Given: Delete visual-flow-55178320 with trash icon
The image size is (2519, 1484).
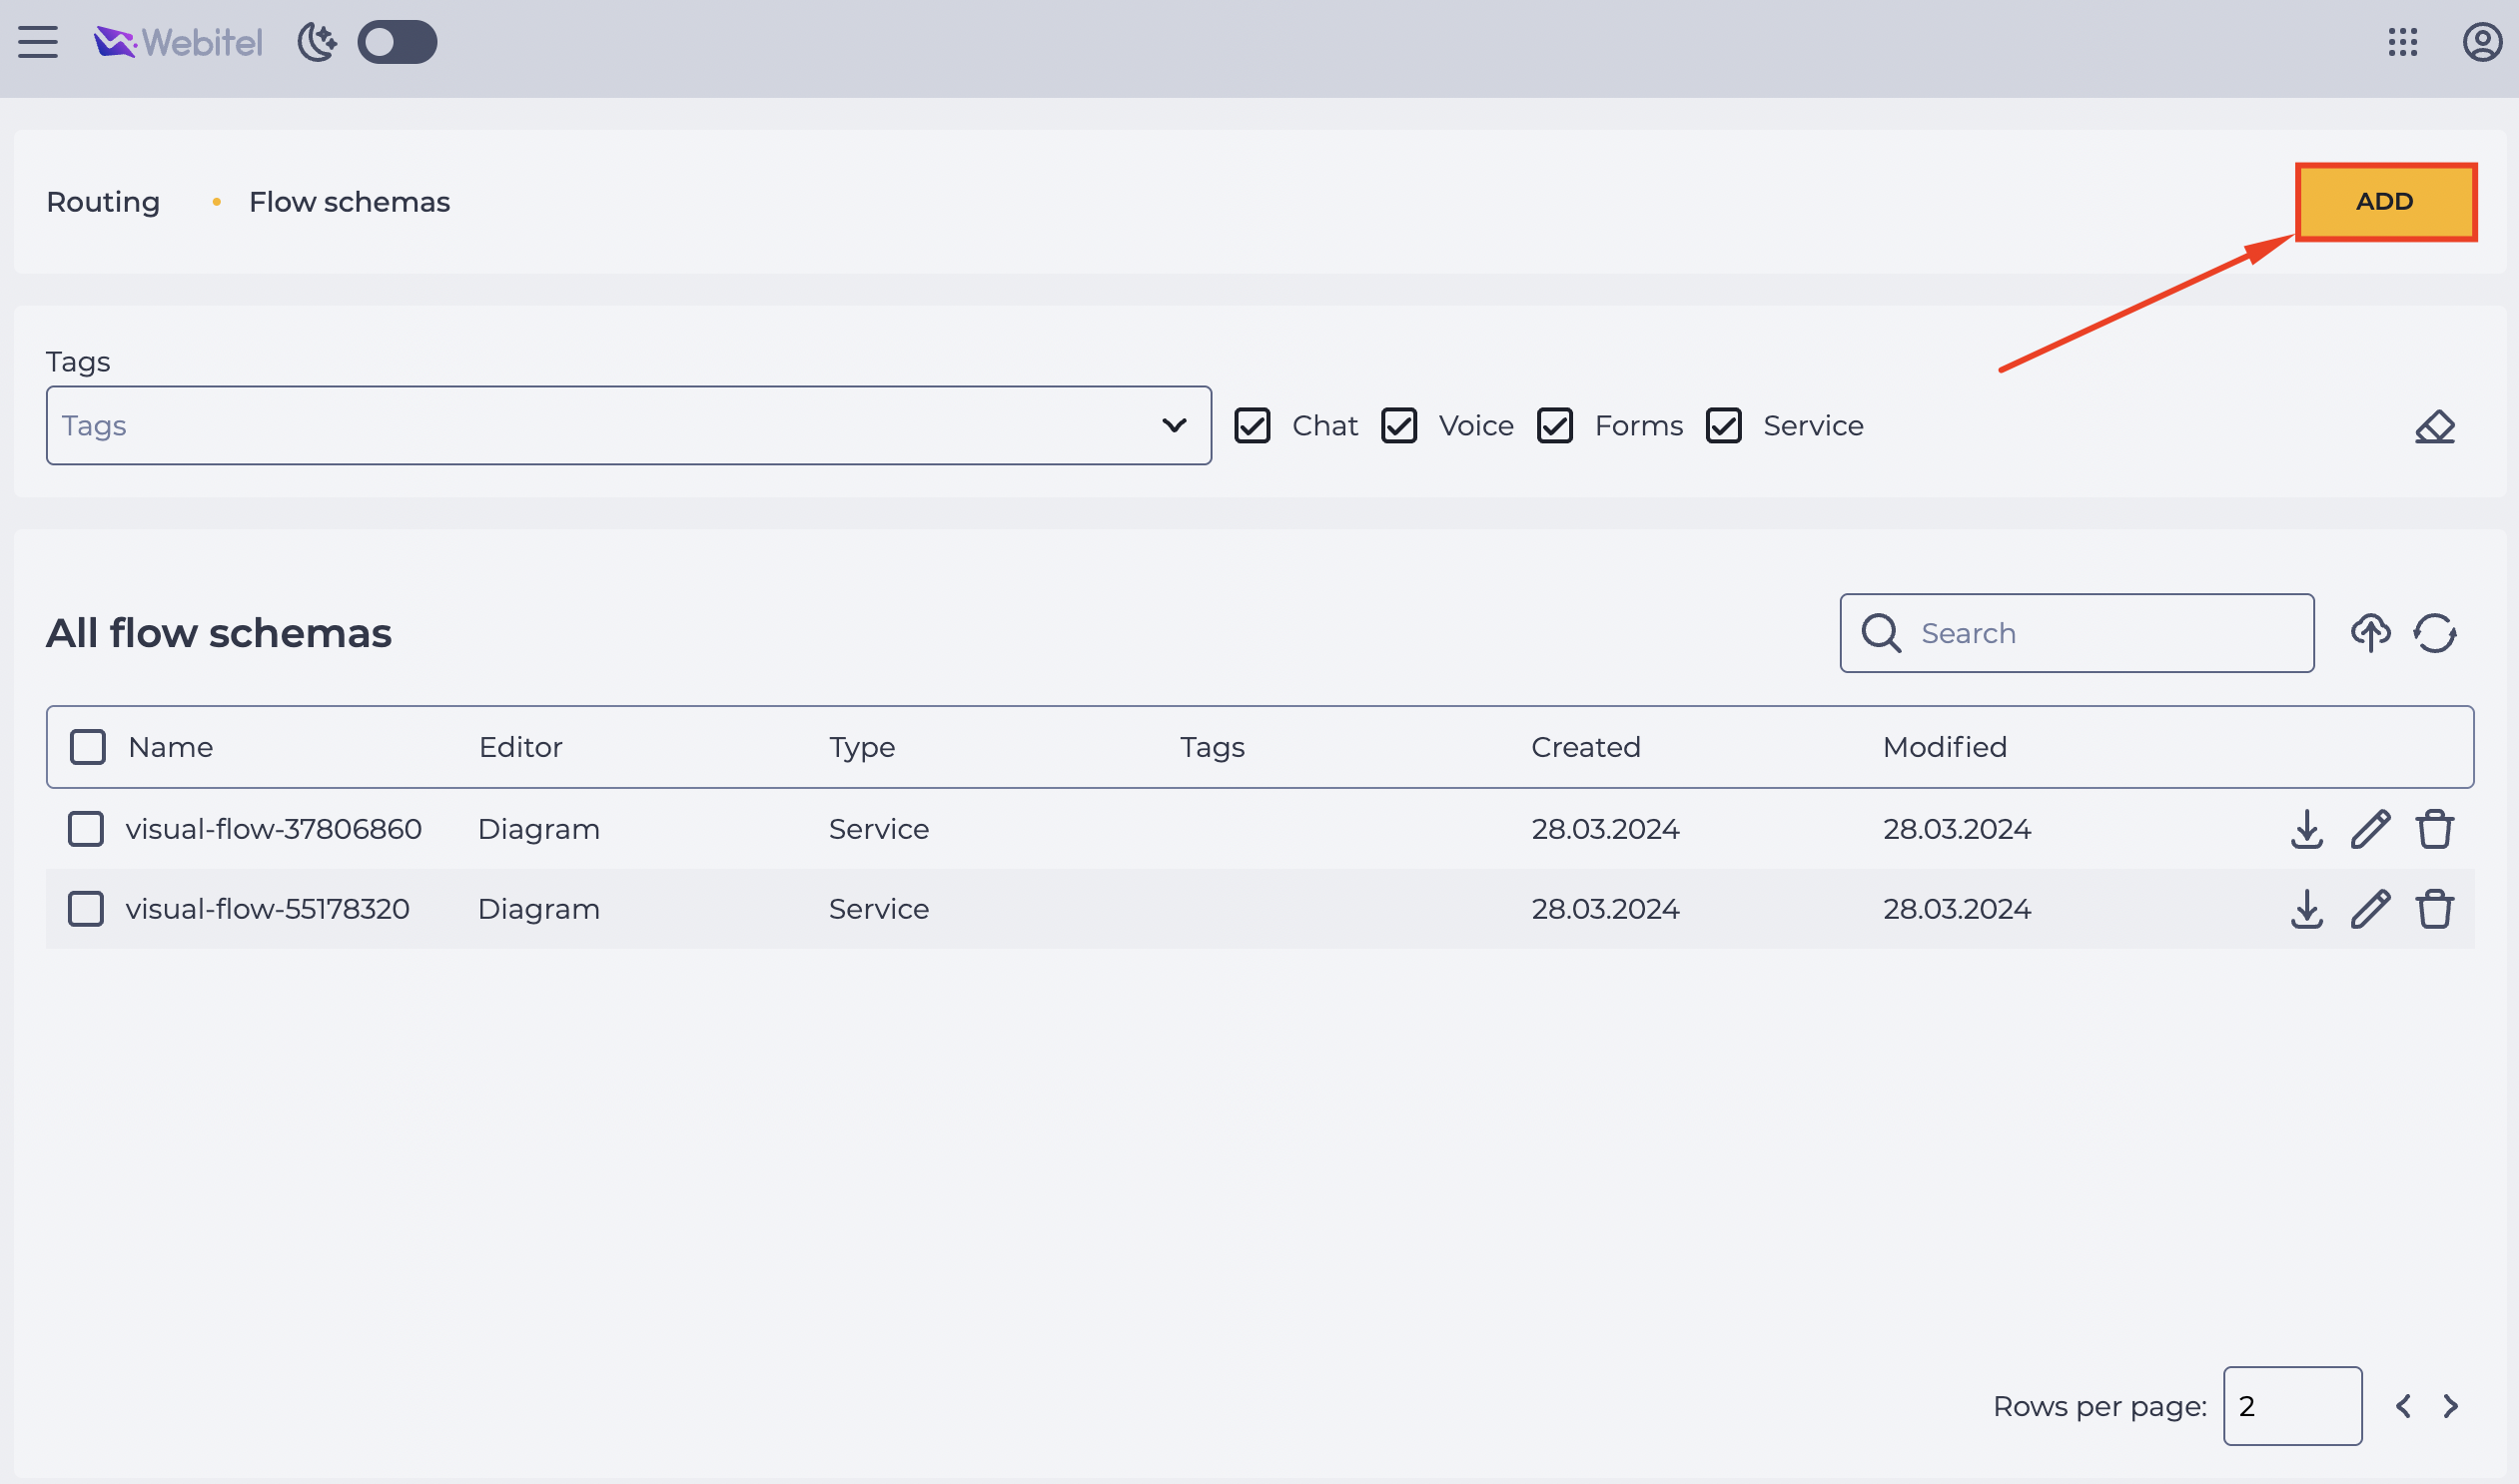Looking at the screenshot, I should (x=2434, y=909).
